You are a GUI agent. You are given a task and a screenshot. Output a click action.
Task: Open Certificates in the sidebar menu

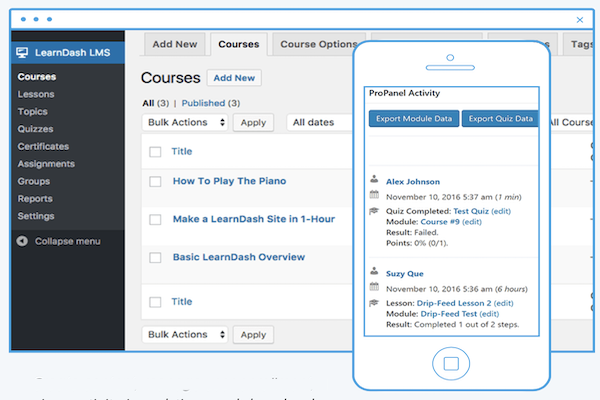(x=43, y=147)
